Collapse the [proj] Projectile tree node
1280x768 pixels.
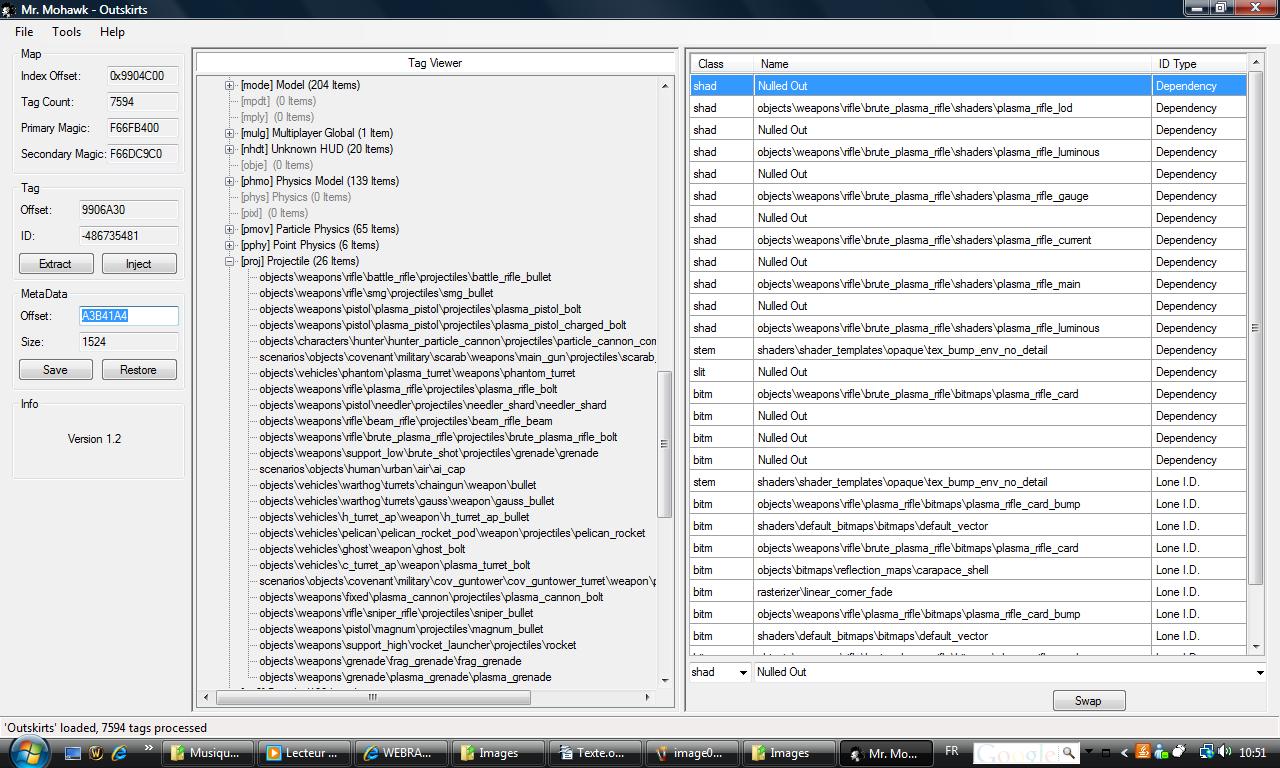click(230, 261)
